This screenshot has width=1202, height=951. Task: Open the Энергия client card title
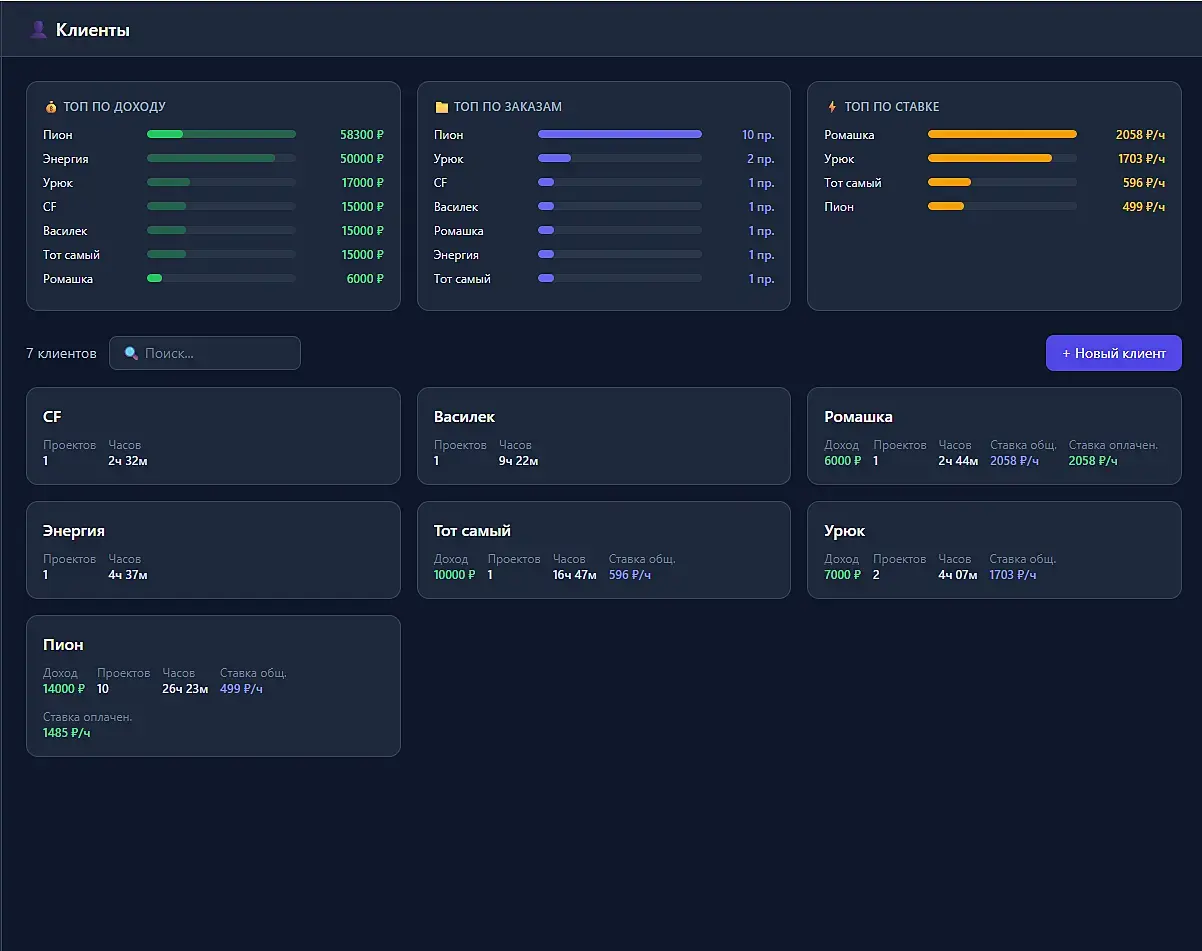[74, 531]
